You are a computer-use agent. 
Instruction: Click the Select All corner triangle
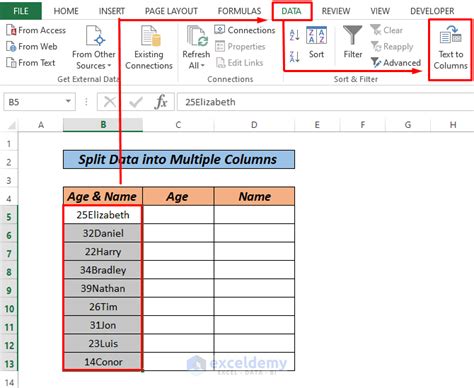(x=11, y=125)
